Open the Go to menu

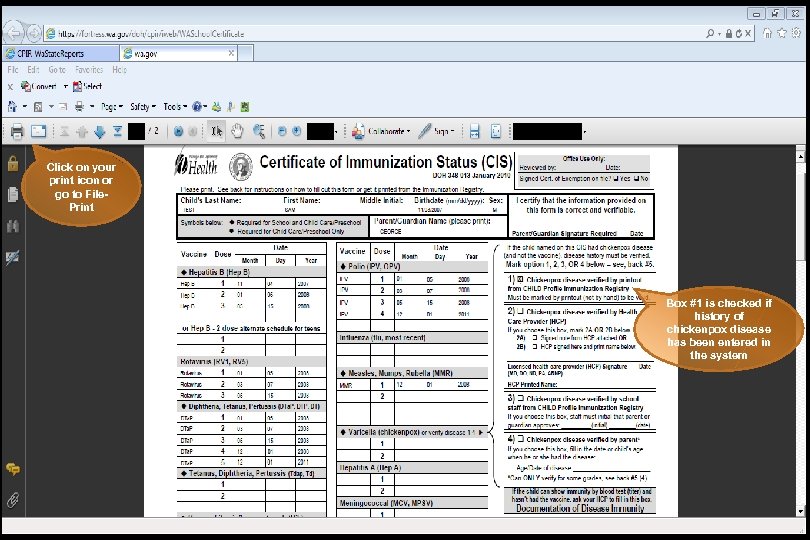tap(57, 70)
